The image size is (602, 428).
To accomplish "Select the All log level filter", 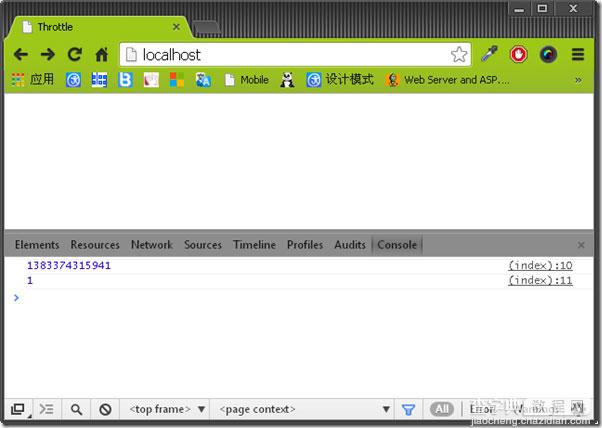I will pyautogui.click(x=442, y=409).
